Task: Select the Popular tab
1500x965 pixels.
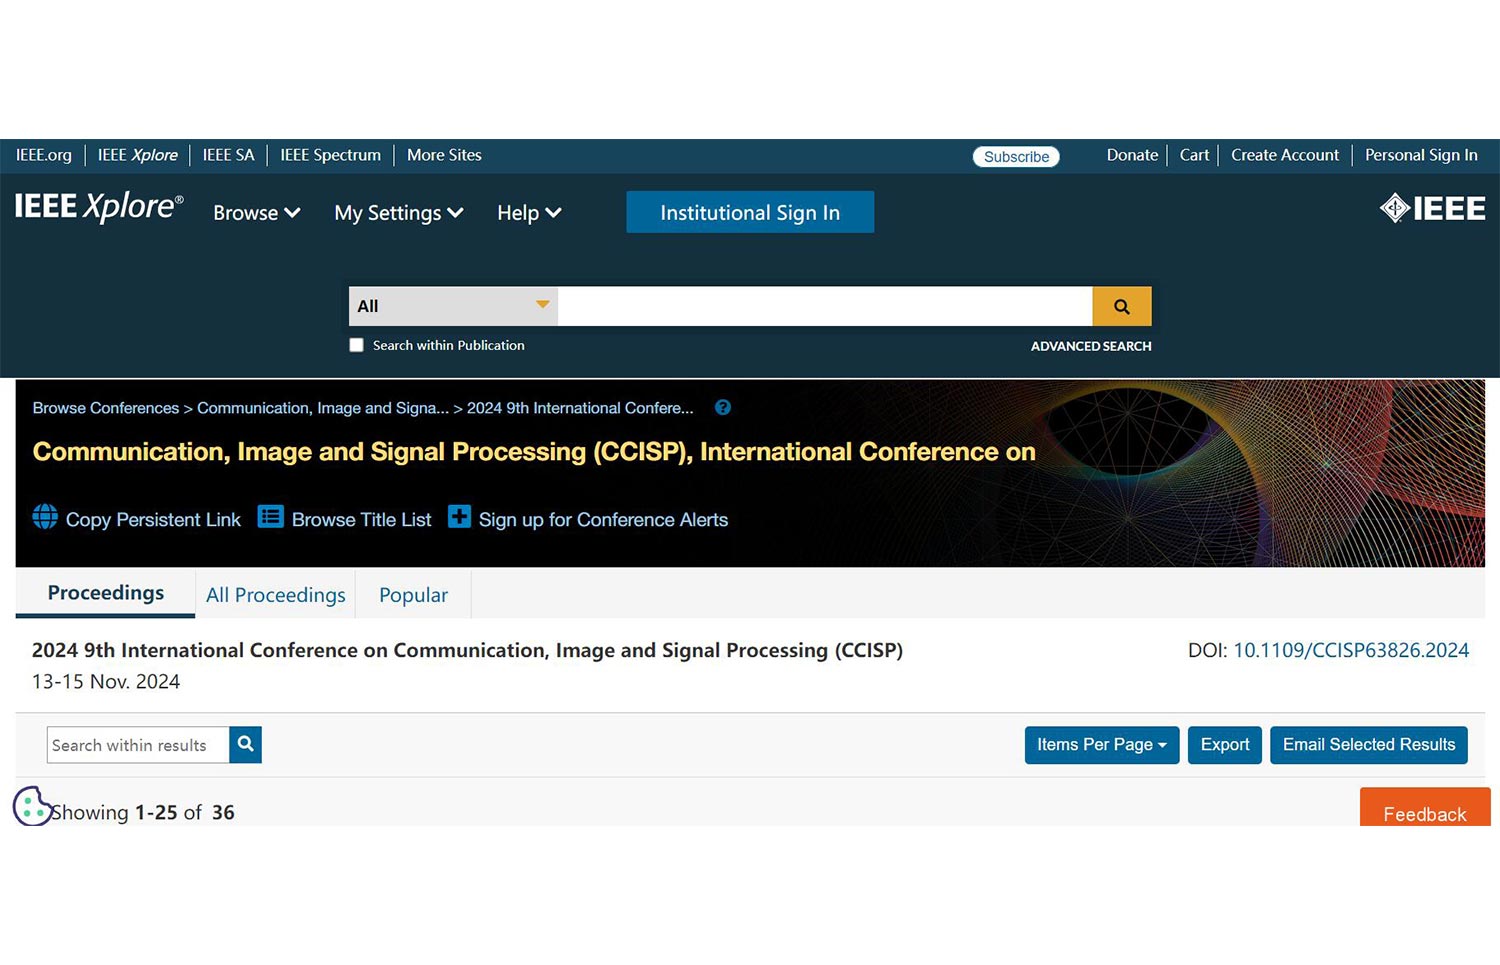Action: click(413, 595)
